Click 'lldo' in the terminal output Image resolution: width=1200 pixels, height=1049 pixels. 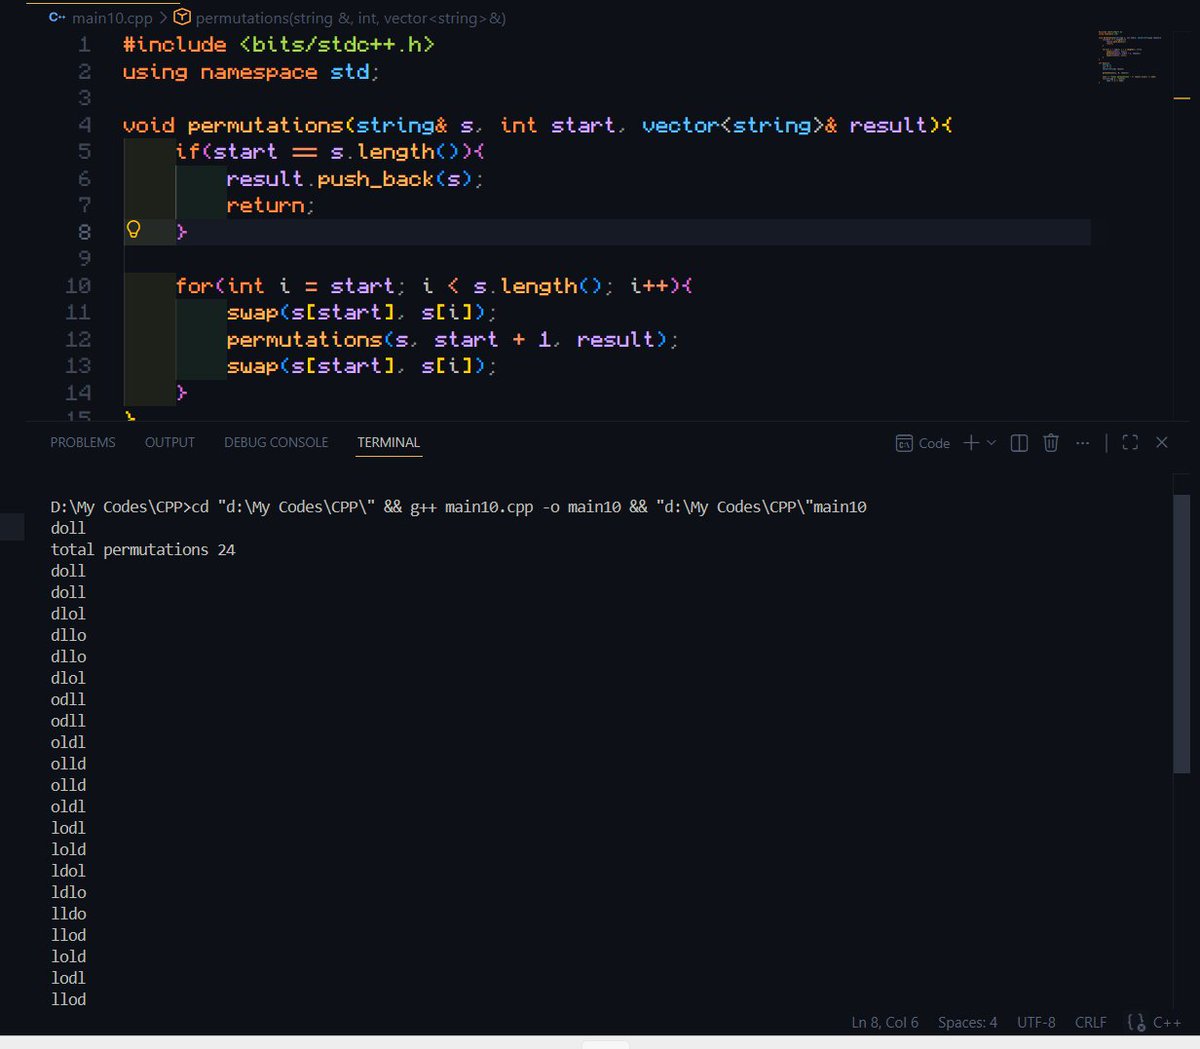click(69, 913)
